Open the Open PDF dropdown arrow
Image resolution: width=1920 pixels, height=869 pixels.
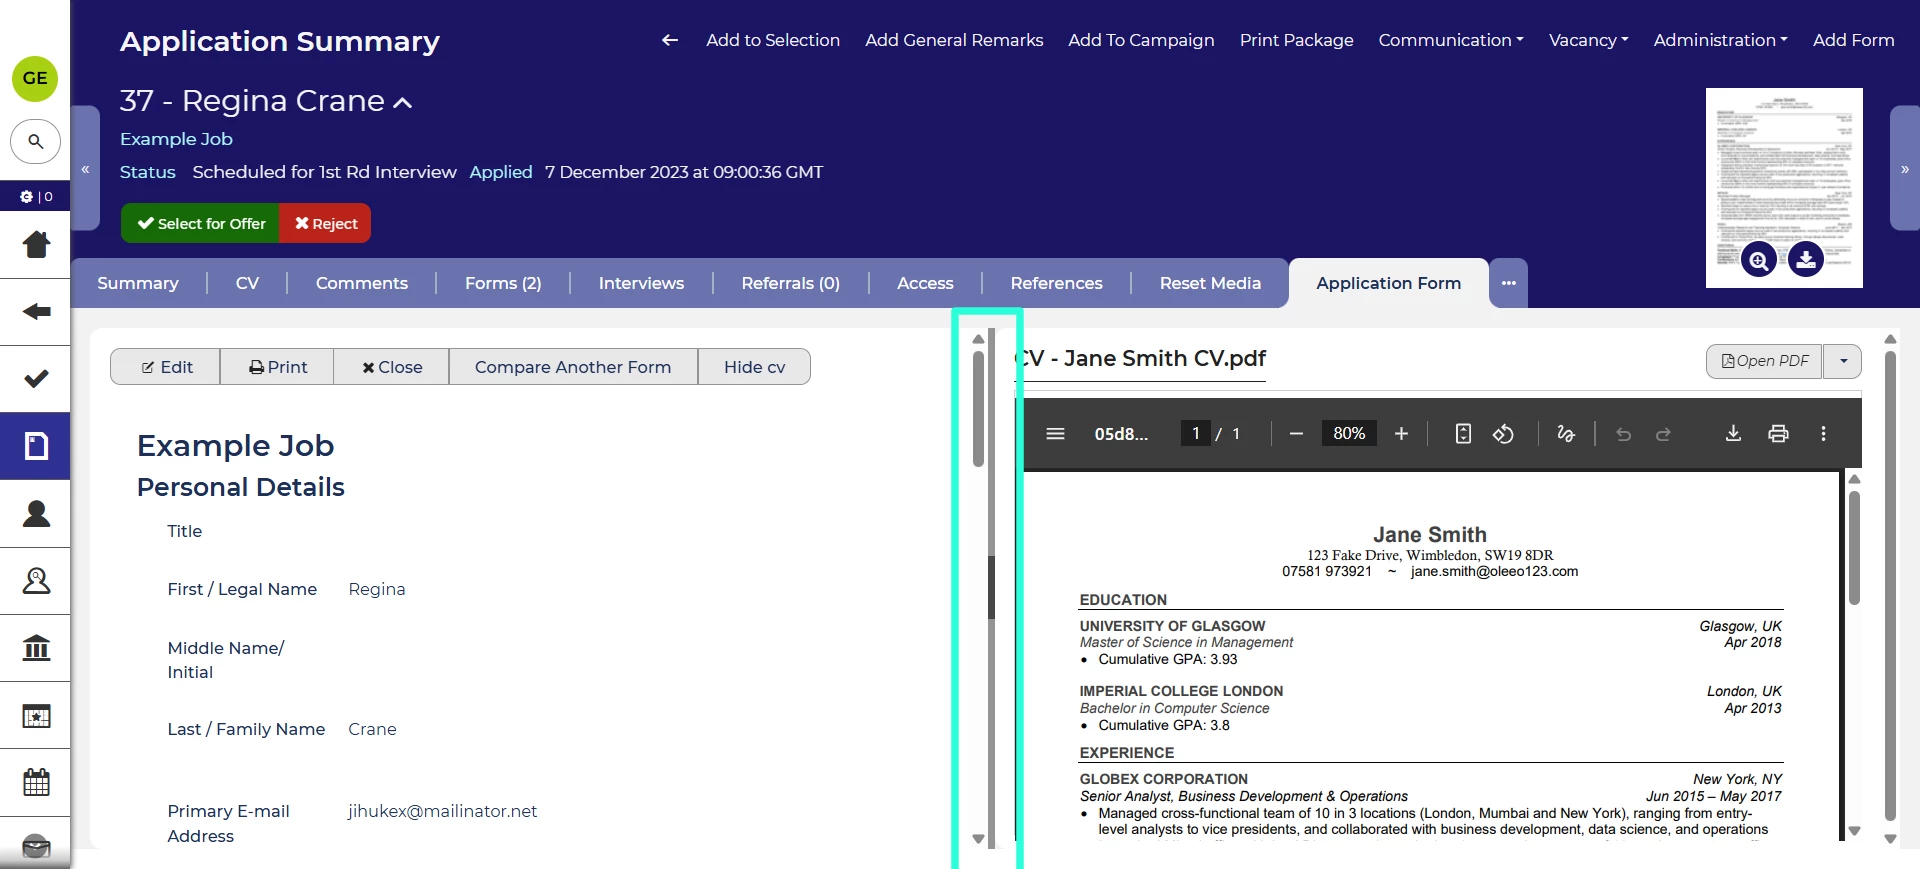point(1843,361)
